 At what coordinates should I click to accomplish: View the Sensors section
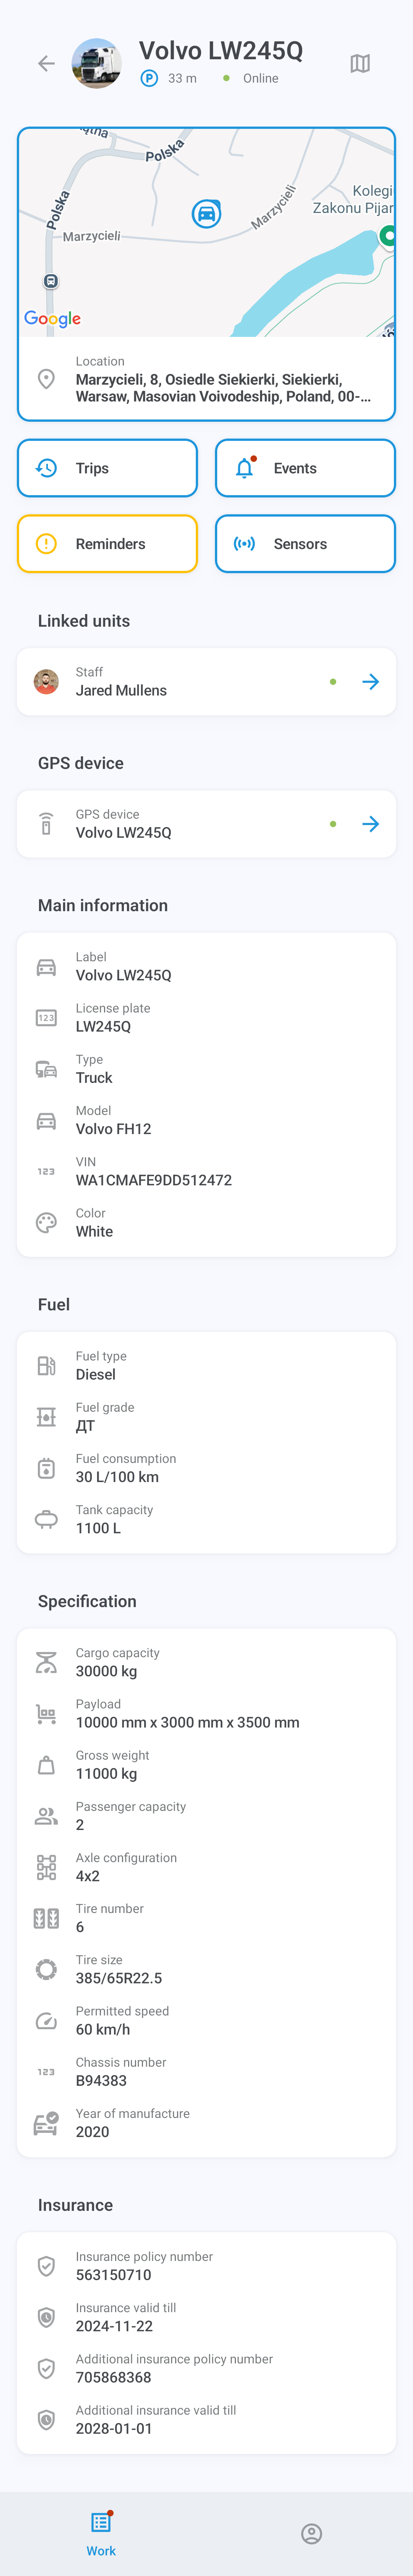305,544
